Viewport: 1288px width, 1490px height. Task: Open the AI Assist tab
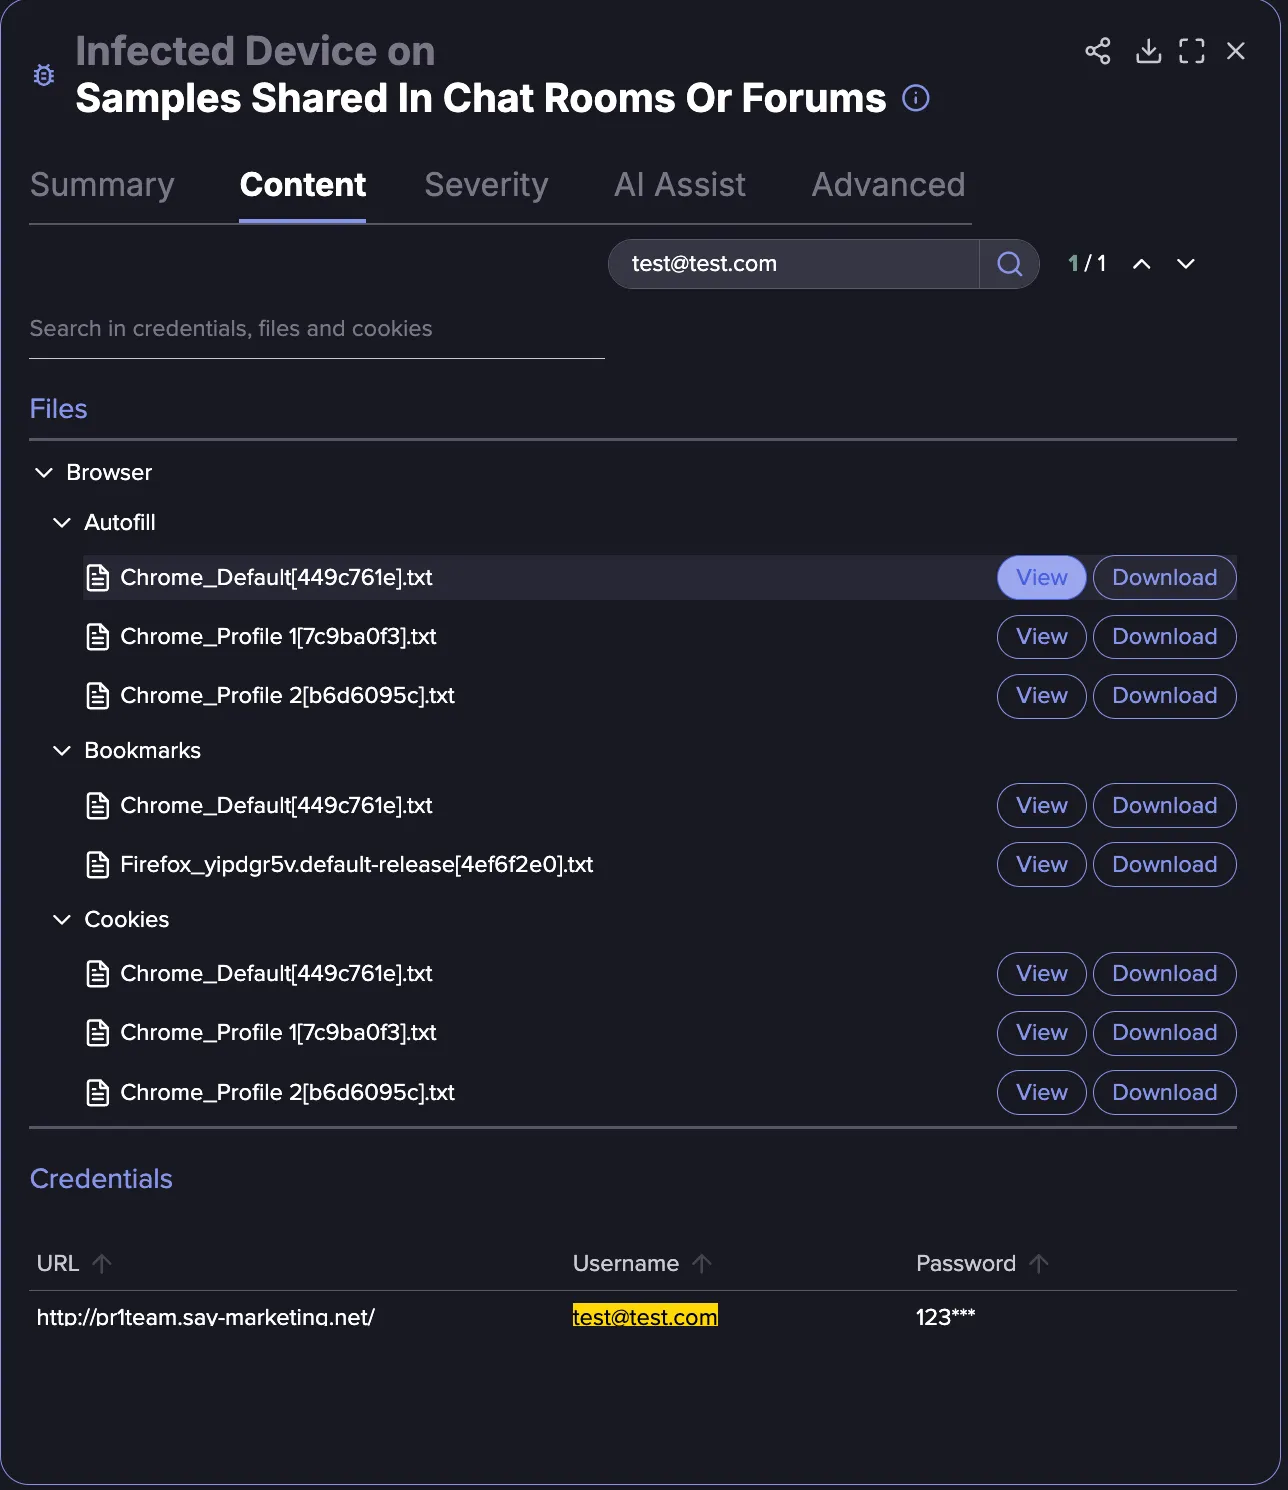click(680, 185)
